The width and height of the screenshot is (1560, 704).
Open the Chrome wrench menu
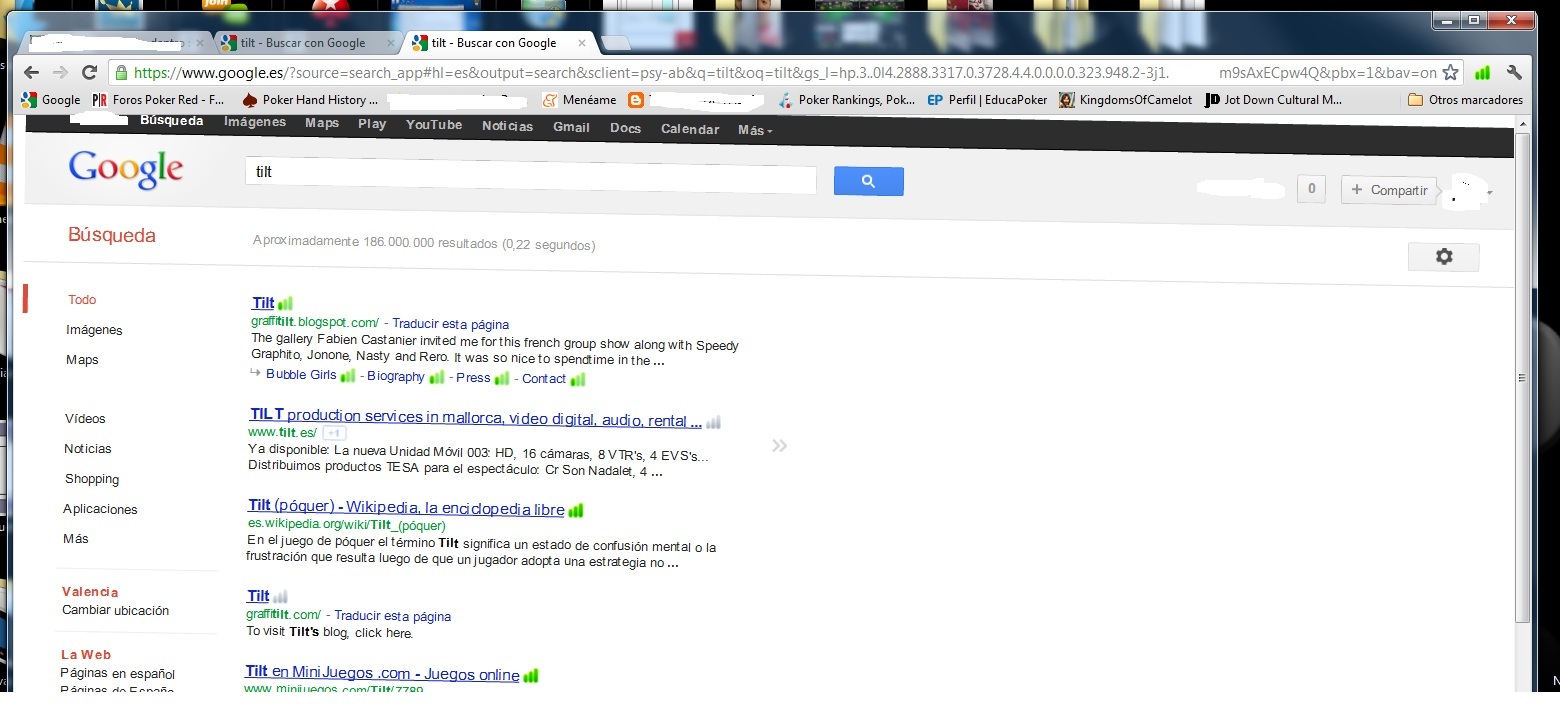coord(1514,72)
